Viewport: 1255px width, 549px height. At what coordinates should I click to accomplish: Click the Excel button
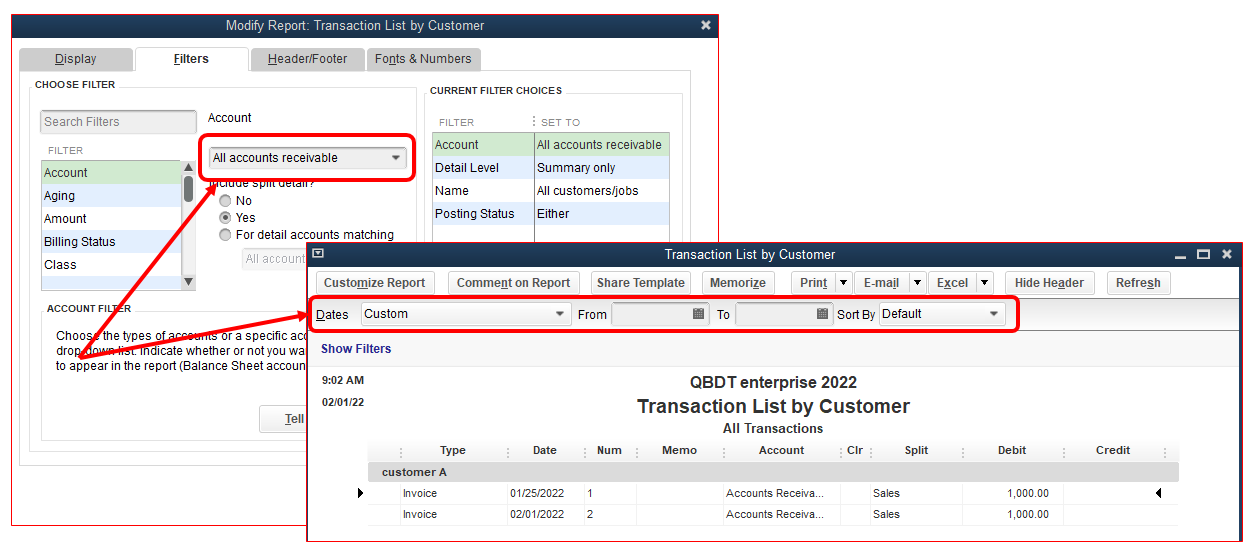tap(952, 283)
